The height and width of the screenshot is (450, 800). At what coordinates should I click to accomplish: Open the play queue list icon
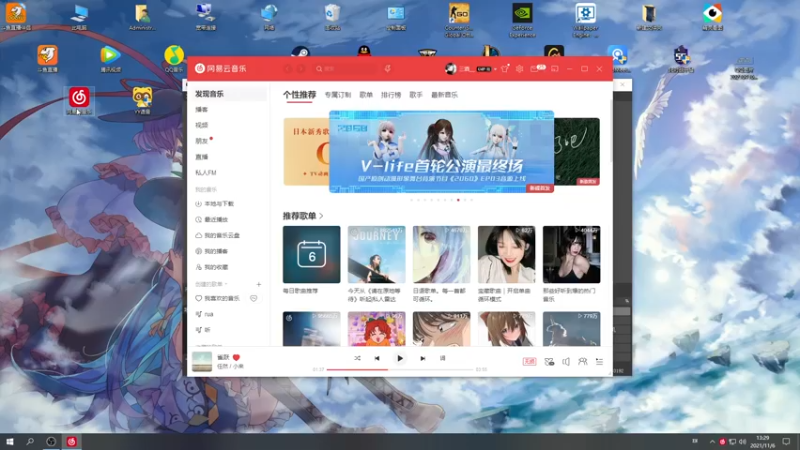(599, 362)
